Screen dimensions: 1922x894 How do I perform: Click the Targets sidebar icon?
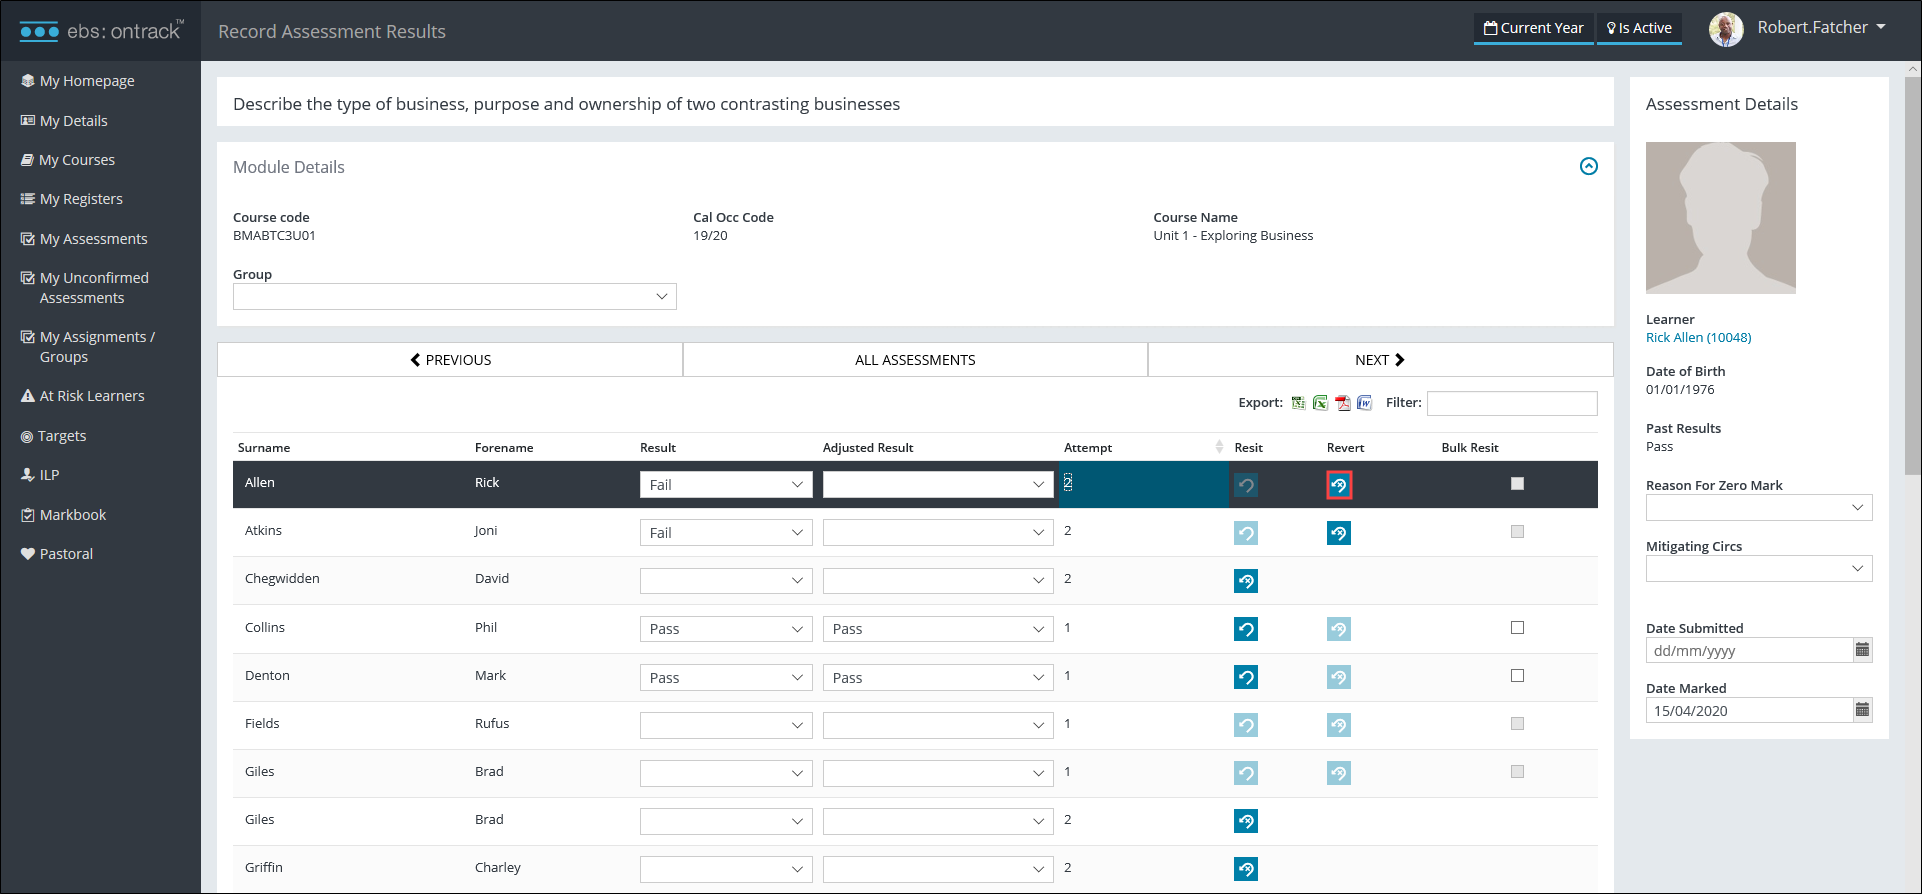[x=27, y=437]
